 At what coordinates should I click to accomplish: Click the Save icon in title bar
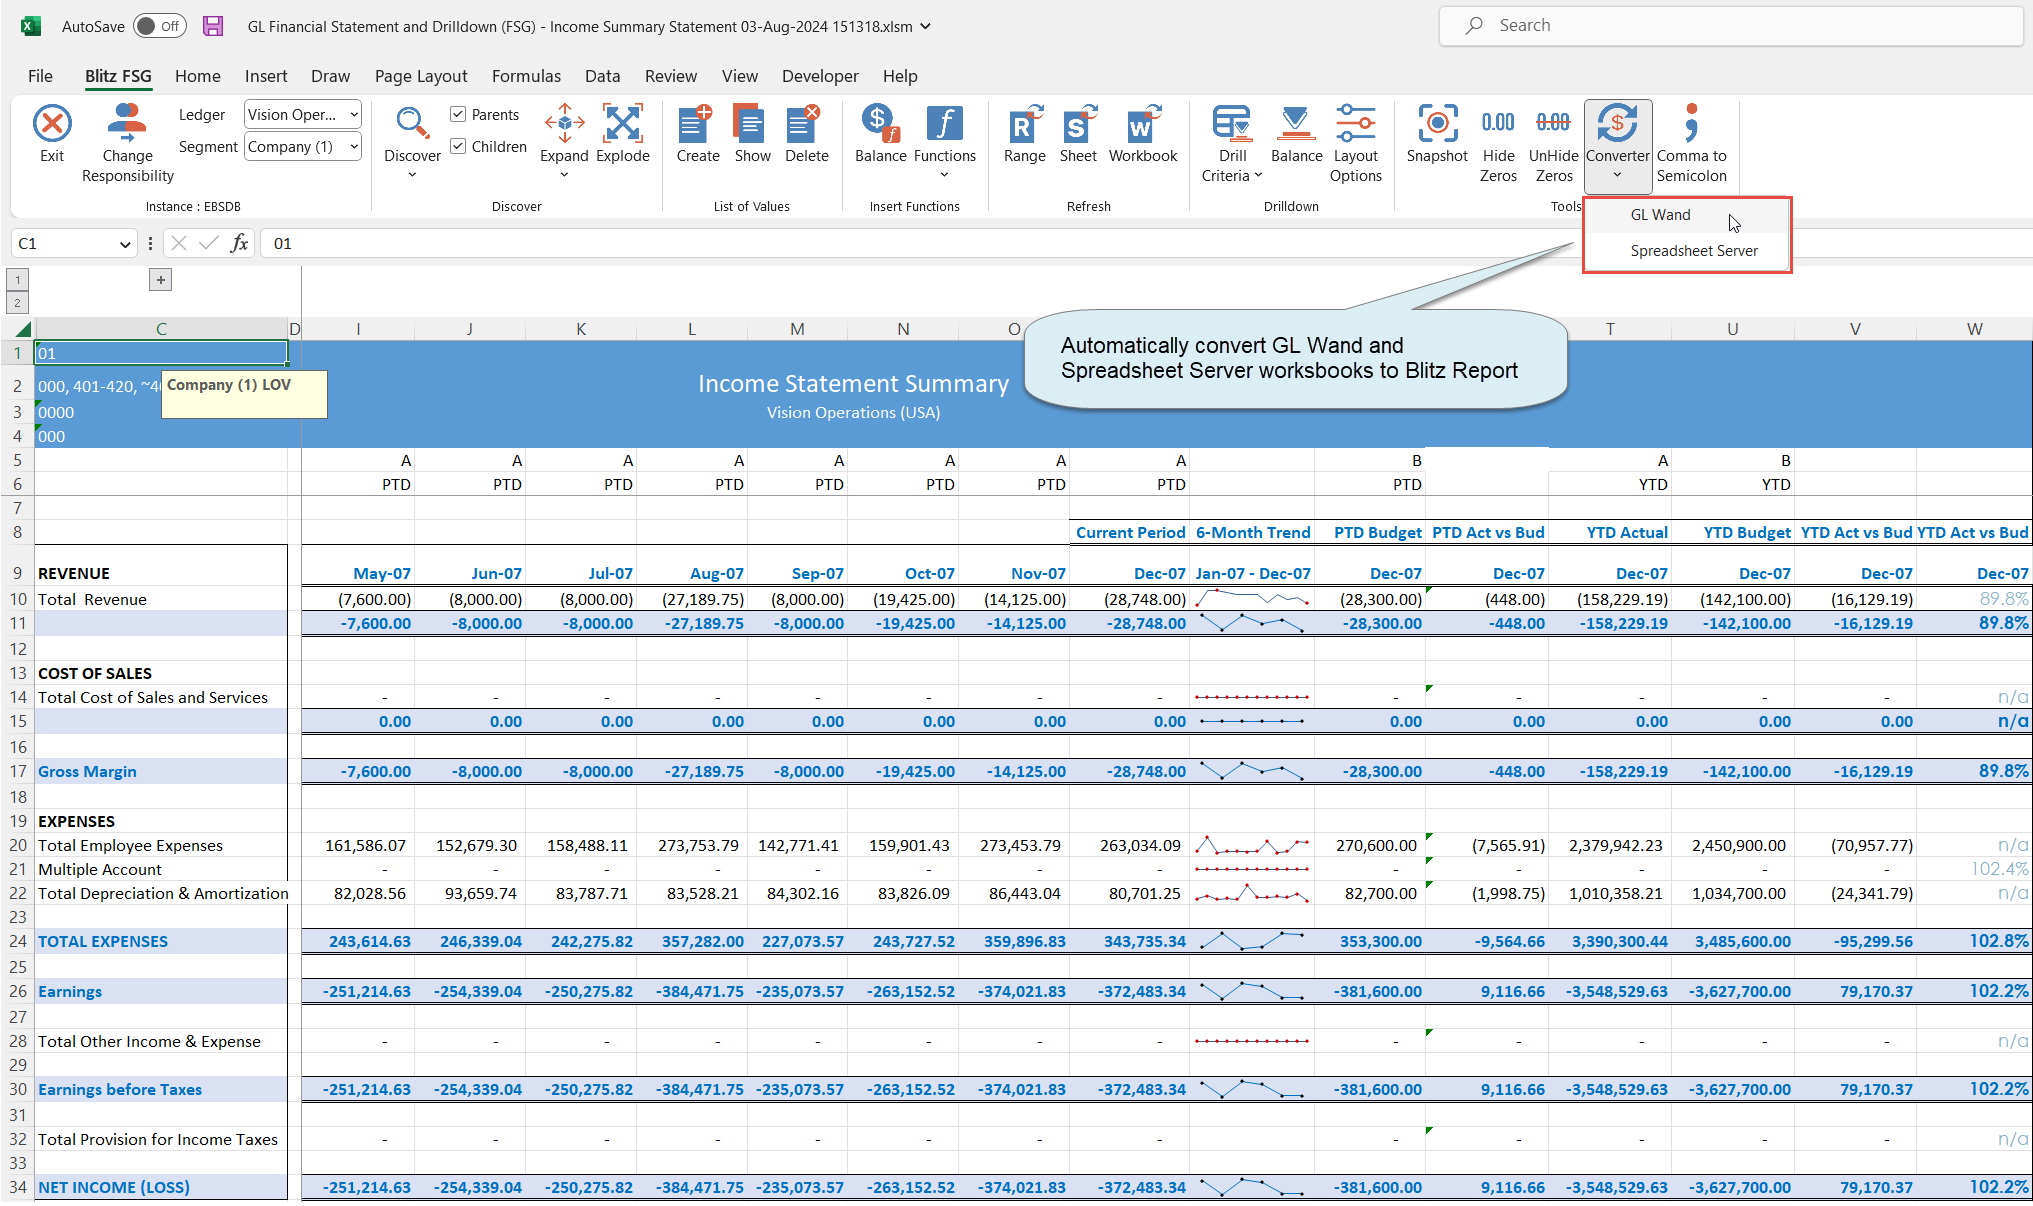(213, 26)
